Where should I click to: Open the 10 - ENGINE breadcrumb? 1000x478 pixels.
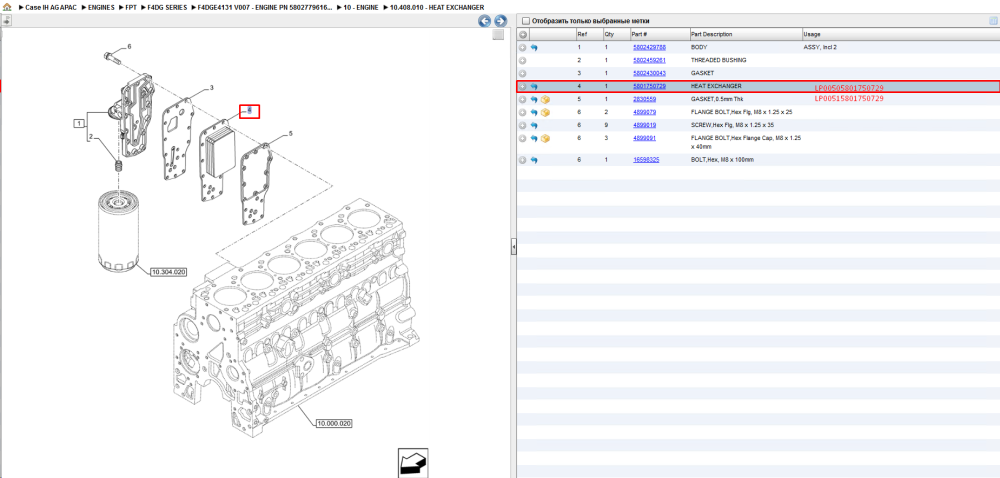click(360, 7)
